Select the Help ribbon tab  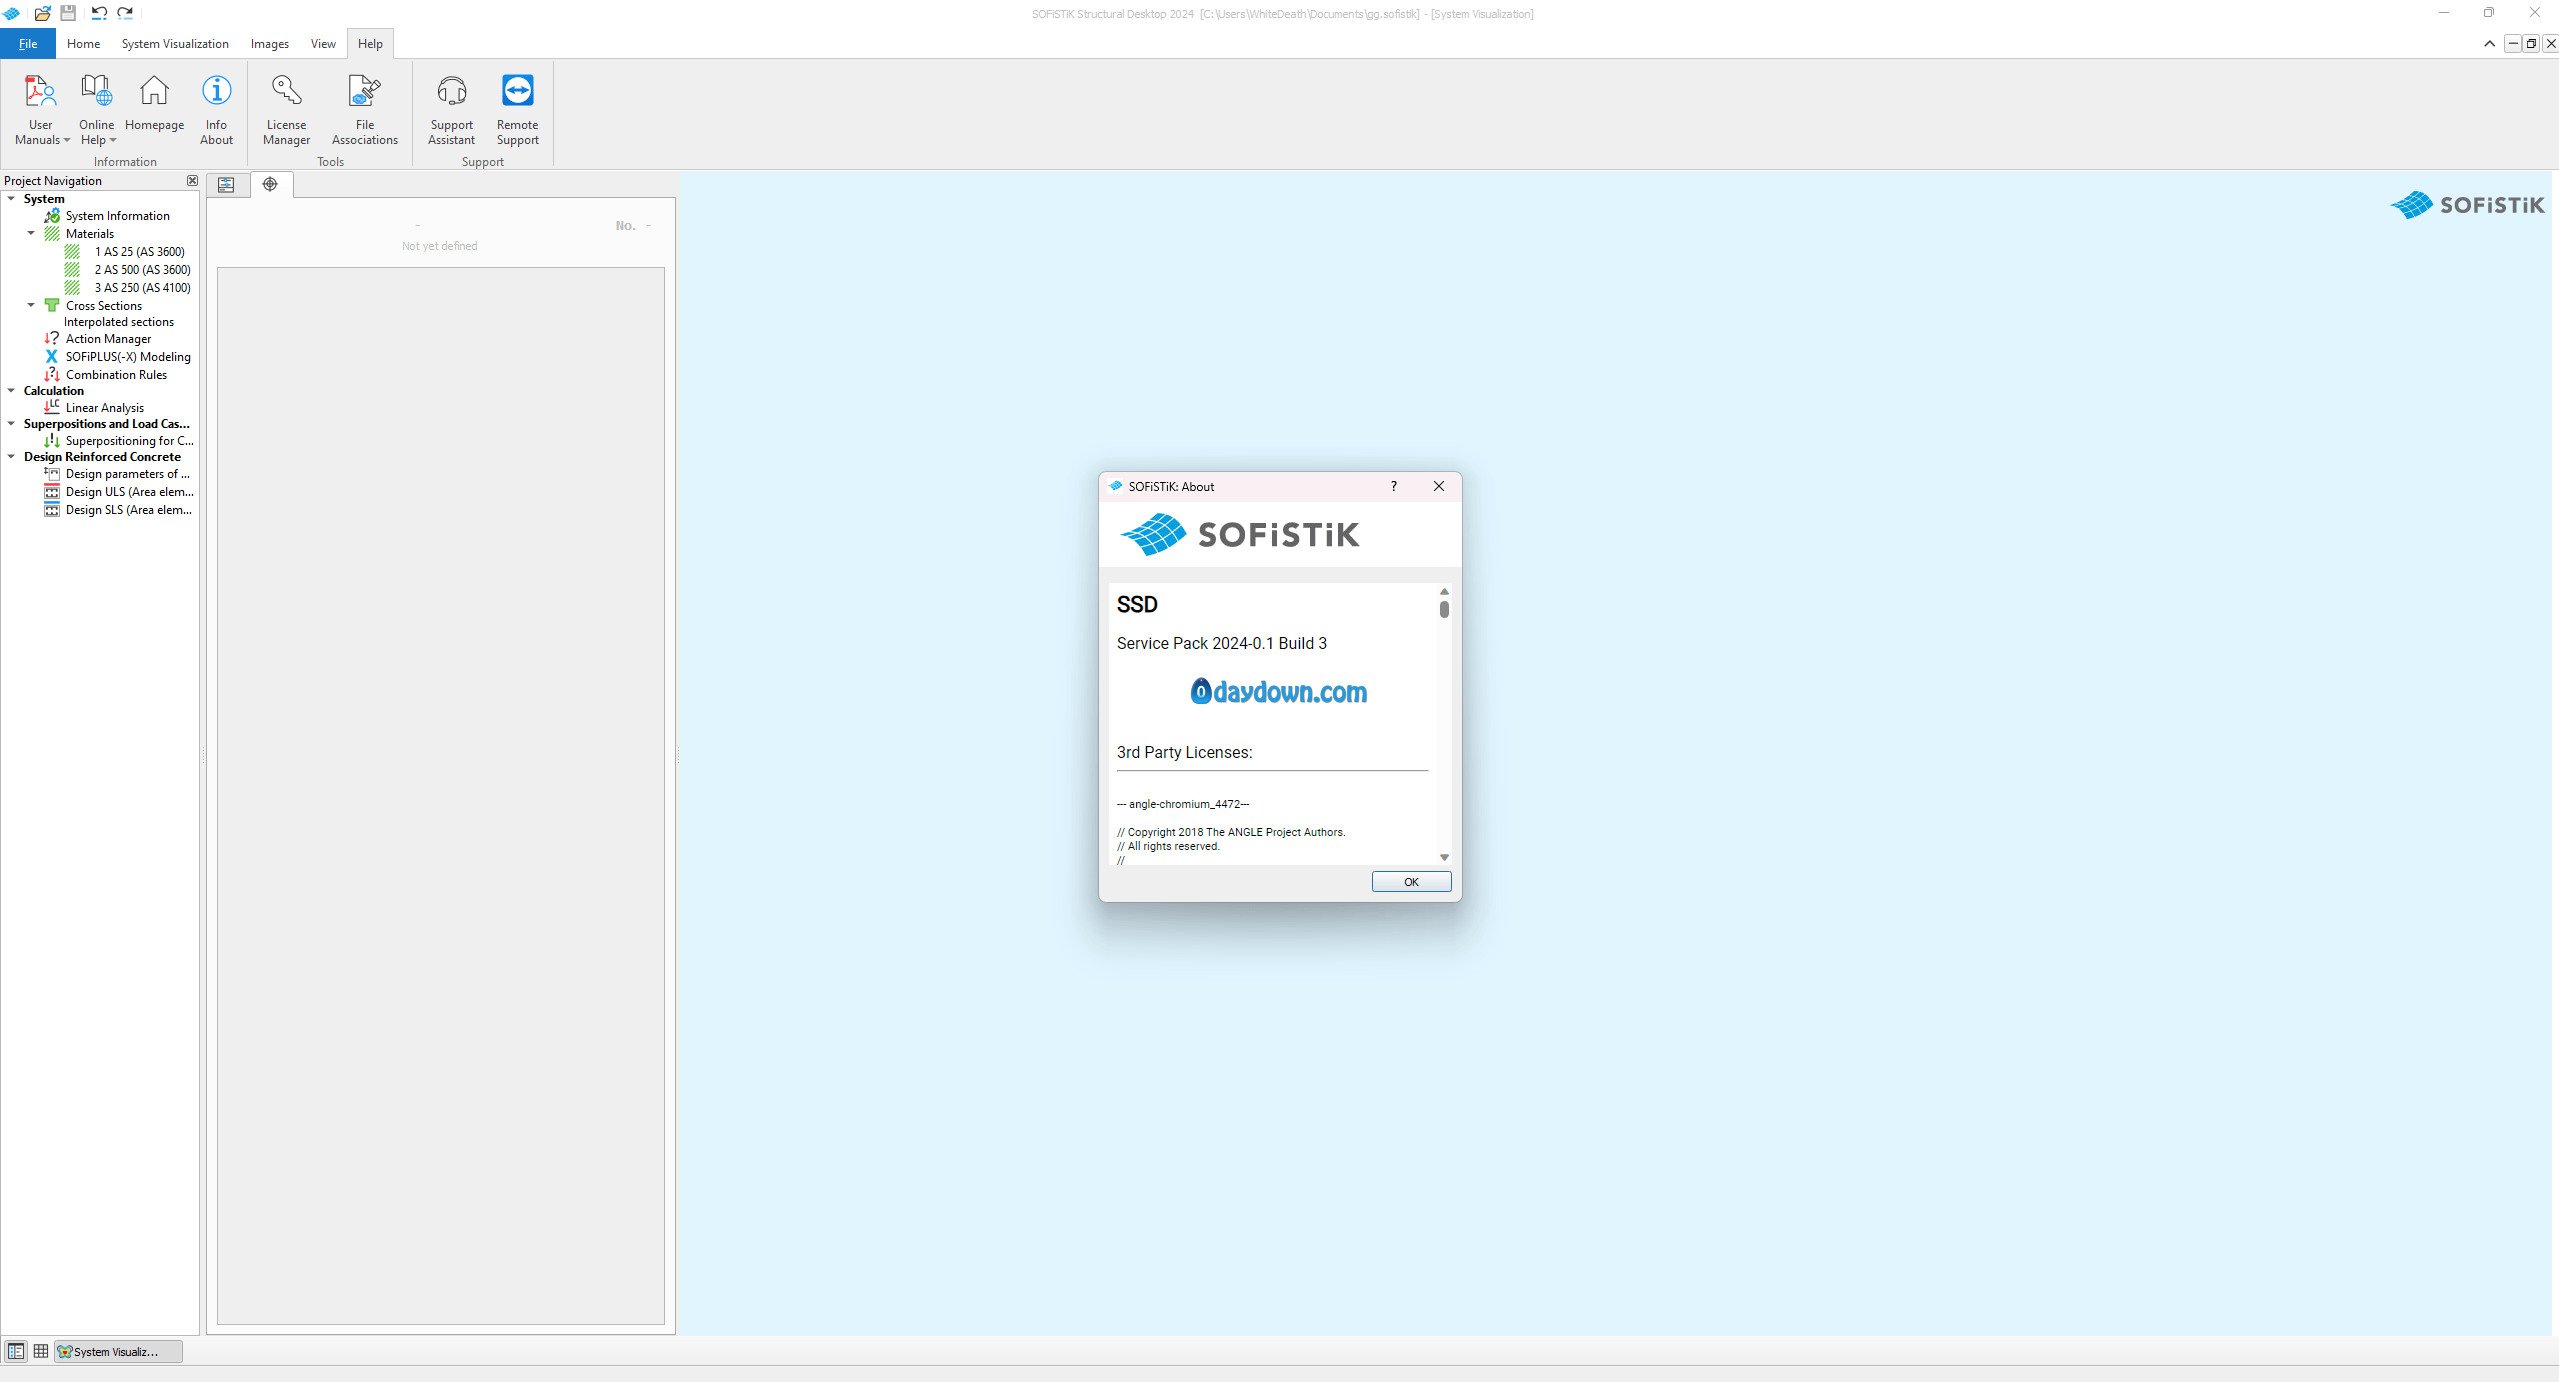(x=370, y=44)
